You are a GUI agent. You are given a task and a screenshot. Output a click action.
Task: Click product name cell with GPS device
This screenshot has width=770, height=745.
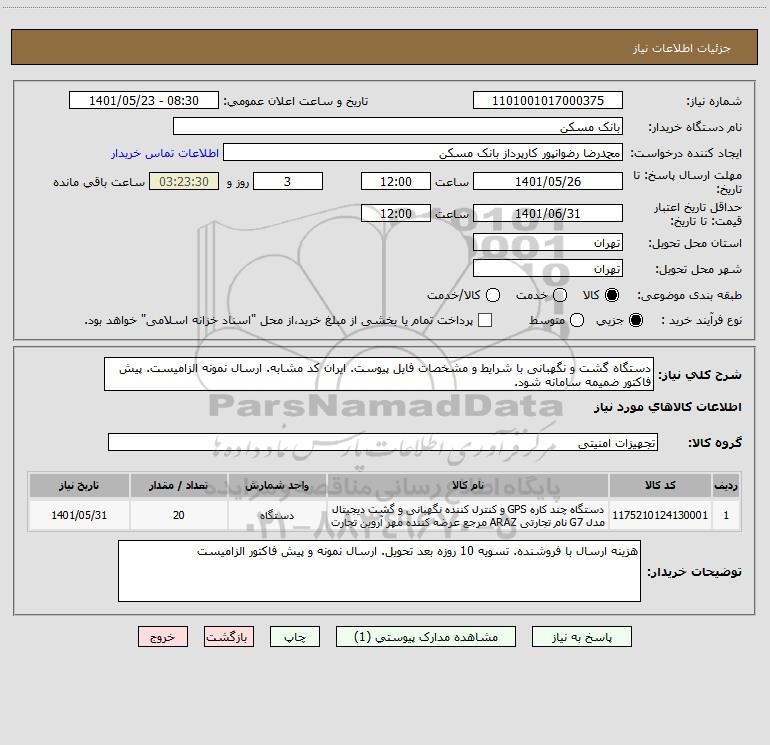[468, 515]
